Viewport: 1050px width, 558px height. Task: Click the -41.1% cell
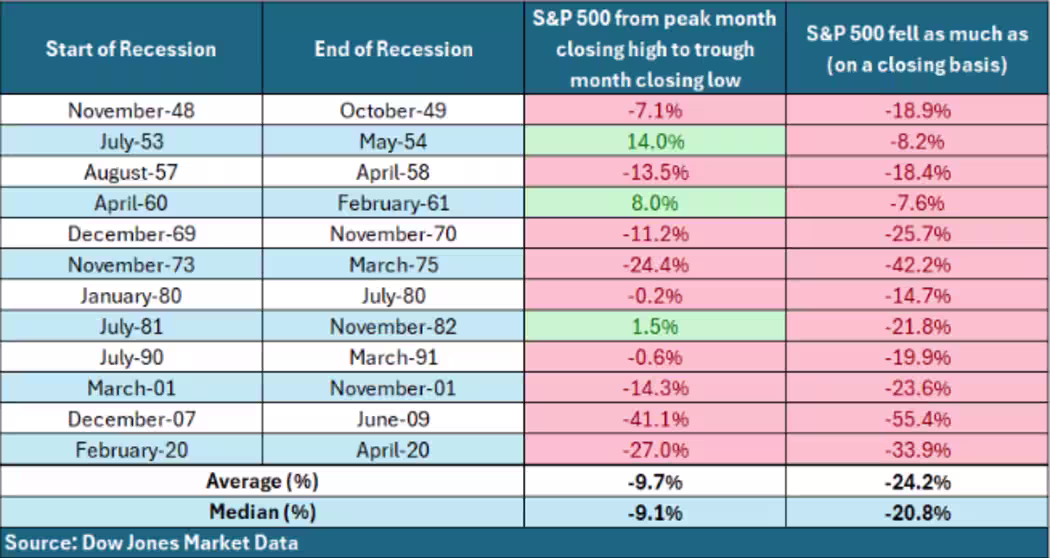point(655,420)
